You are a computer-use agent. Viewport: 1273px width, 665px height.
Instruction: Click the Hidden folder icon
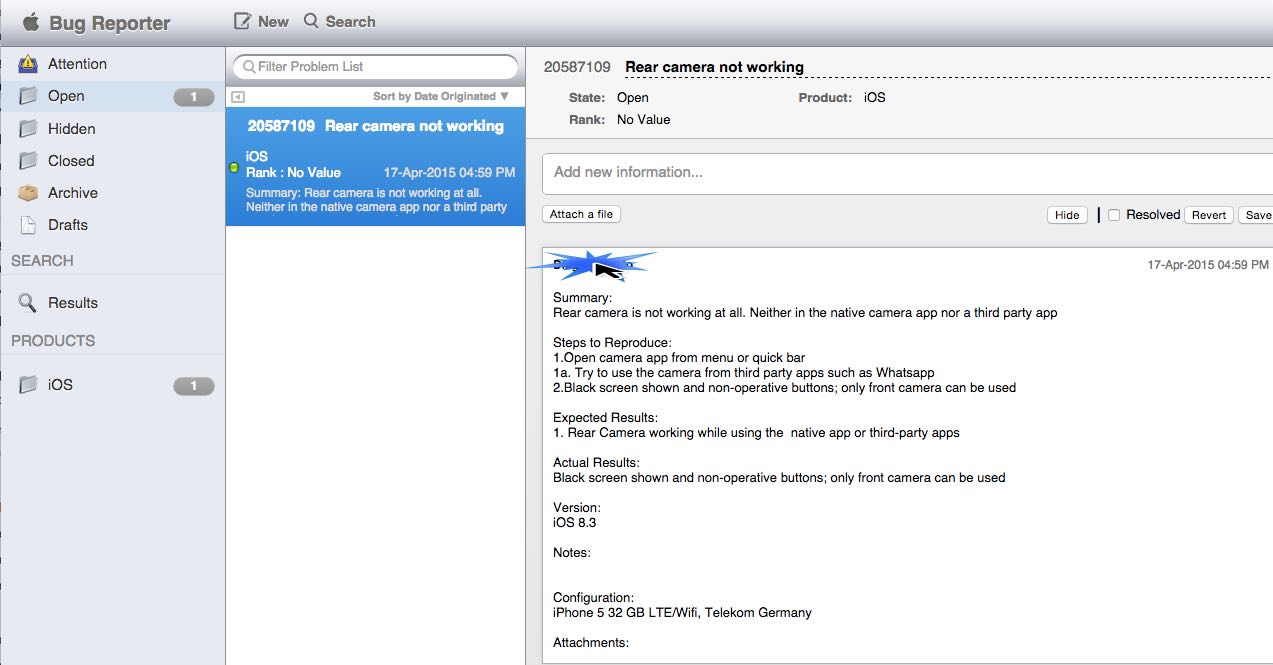[x=29, y=129]
